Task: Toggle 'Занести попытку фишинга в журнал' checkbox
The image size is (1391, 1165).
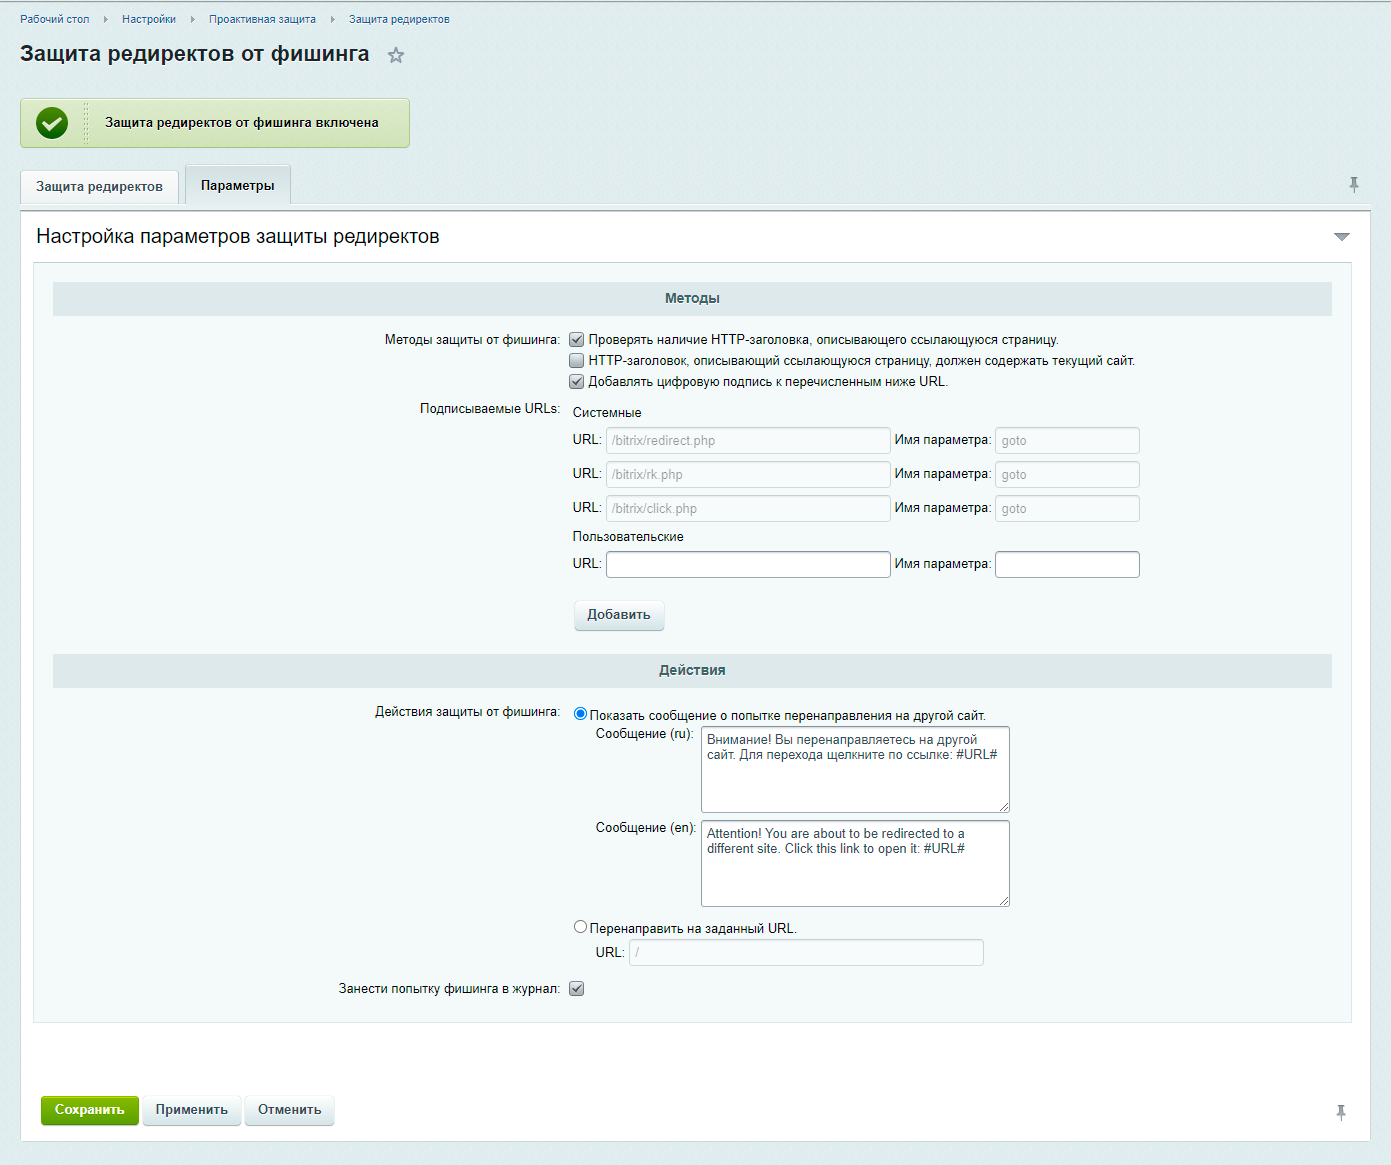Action: click(x=577, y=989)
